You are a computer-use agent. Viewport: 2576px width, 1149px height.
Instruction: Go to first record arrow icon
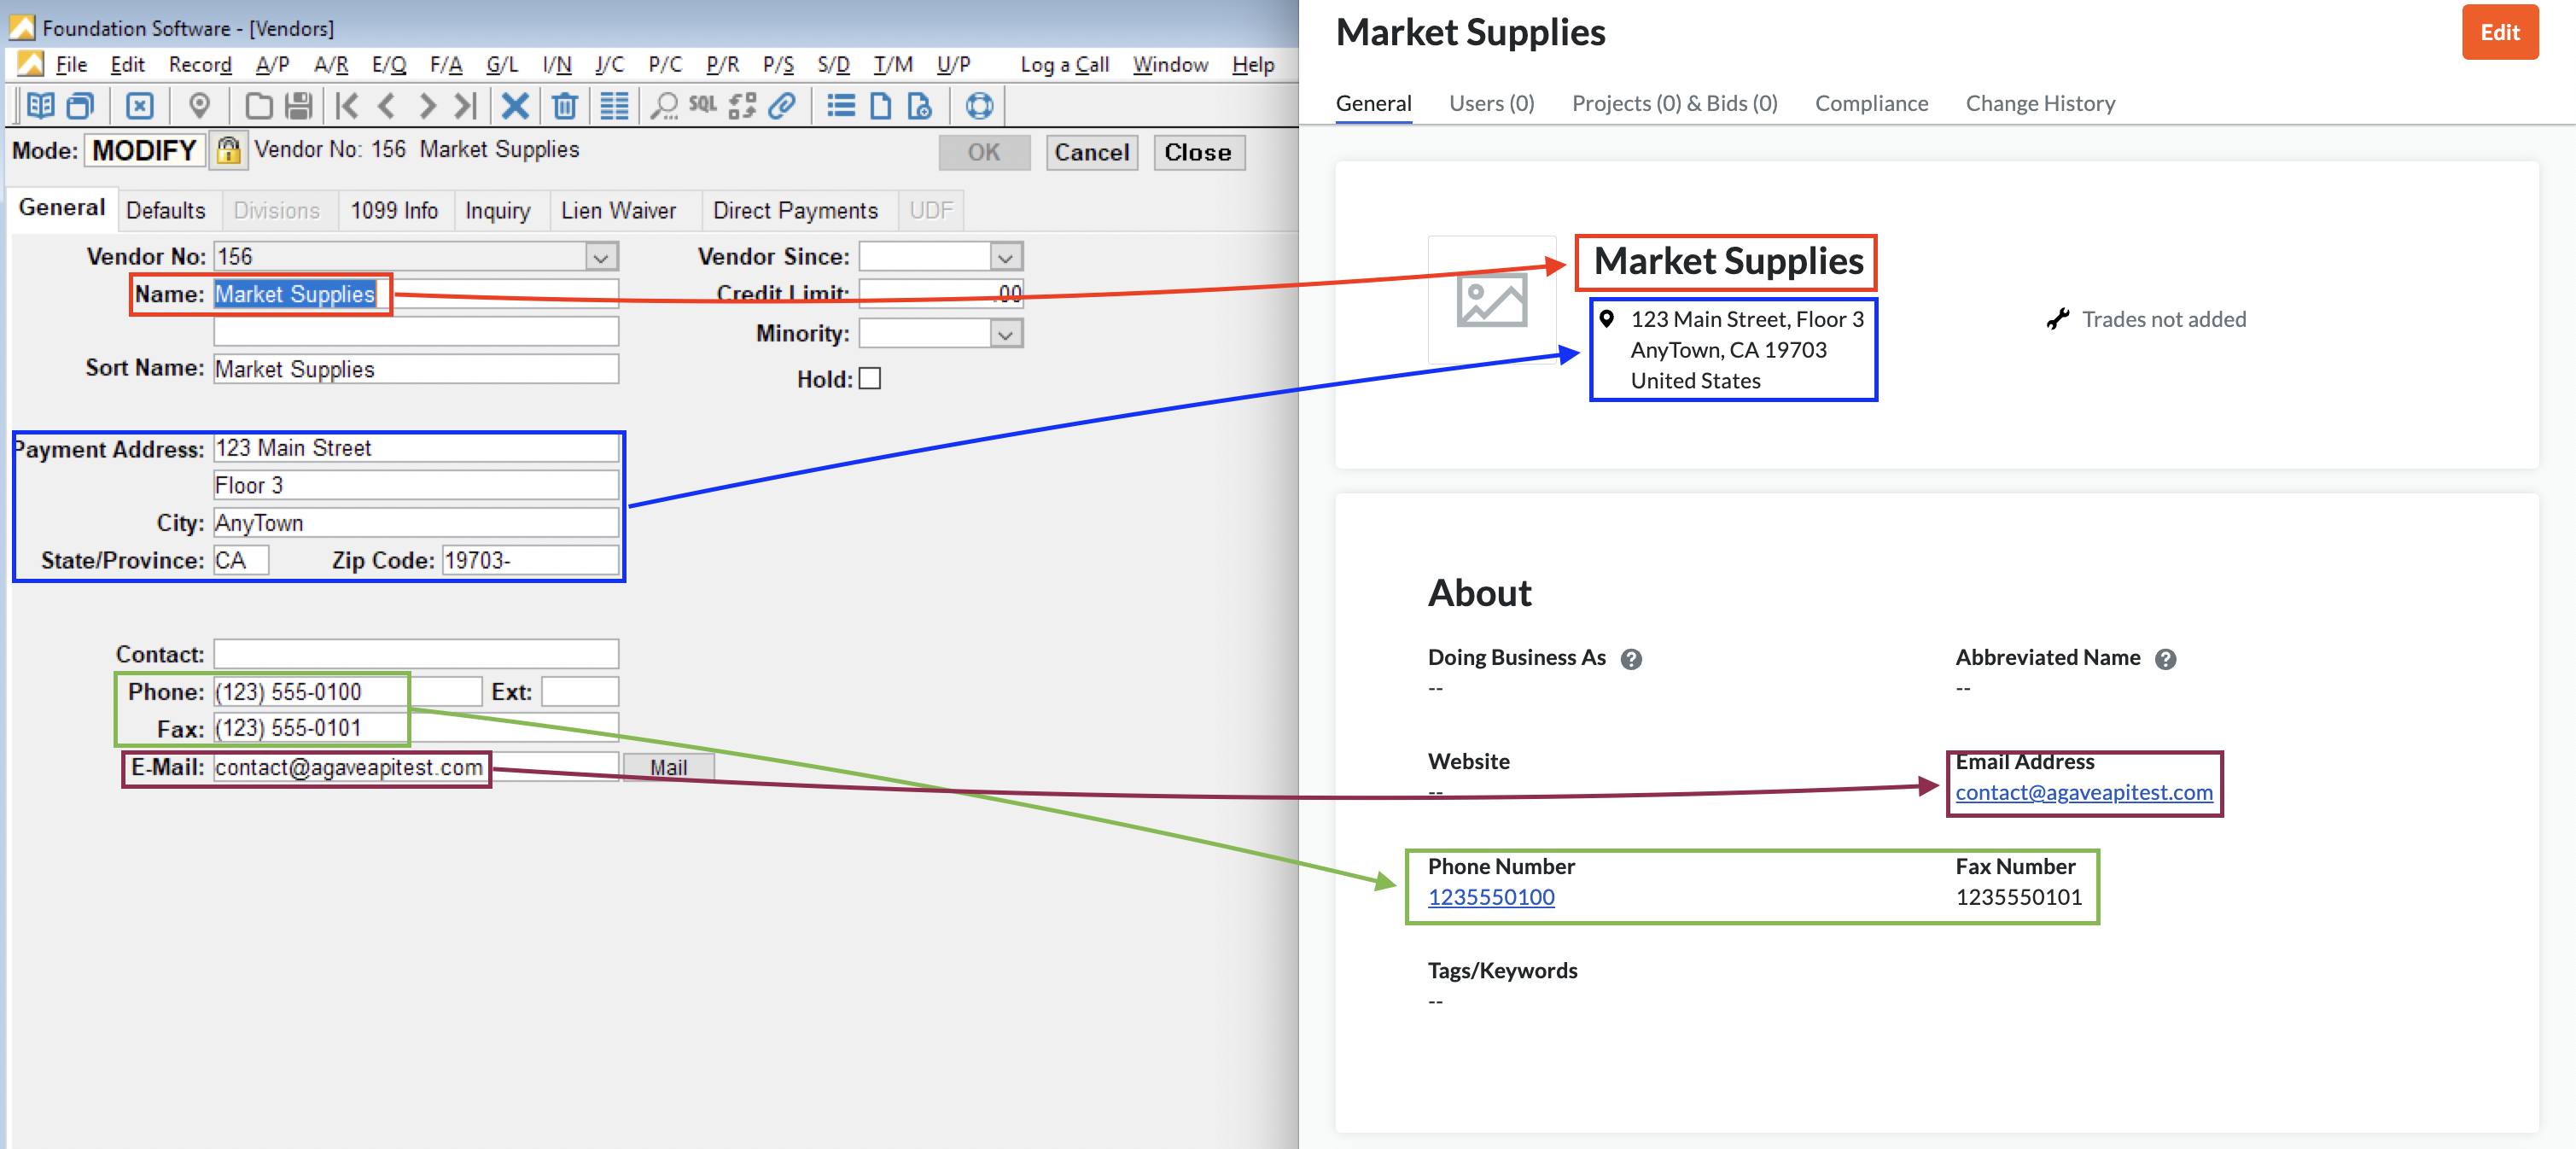(347, 105)
